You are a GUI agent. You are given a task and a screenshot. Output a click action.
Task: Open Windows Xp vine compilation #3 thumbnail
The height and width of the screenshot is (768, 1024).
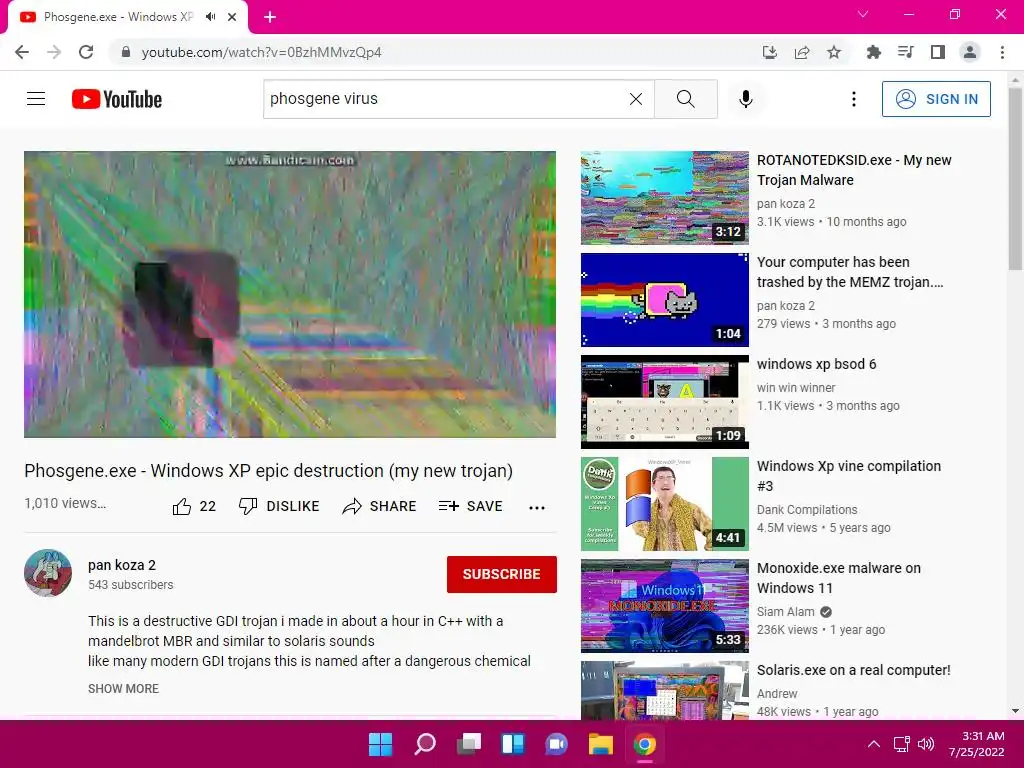pos(664,504)
